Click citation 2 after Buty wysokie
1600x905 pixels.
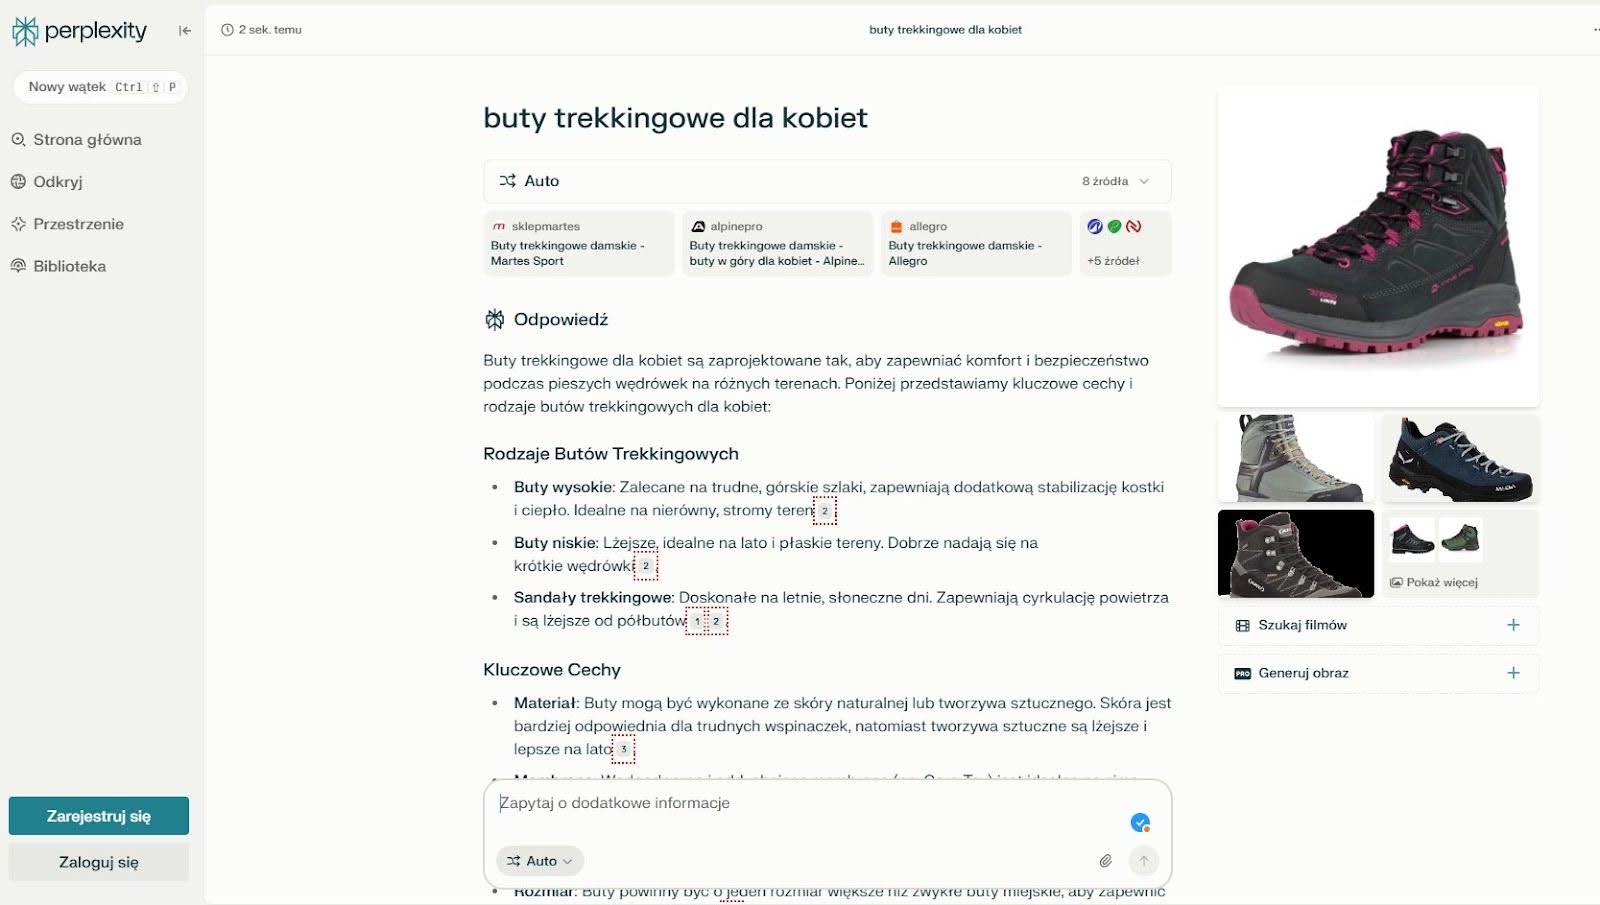(825, 511)
